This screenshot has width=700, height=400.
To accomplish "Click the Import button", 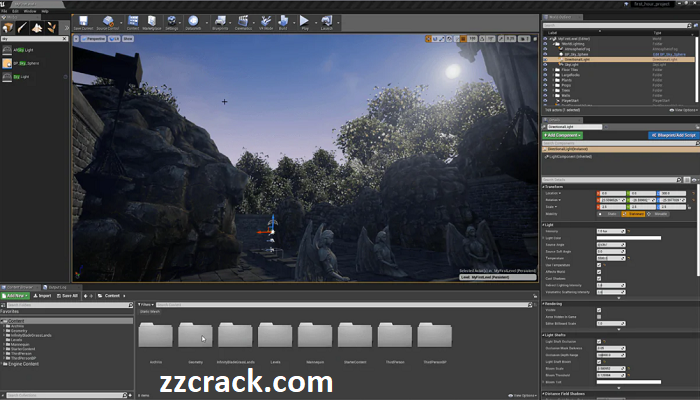I will coord(42,296).
